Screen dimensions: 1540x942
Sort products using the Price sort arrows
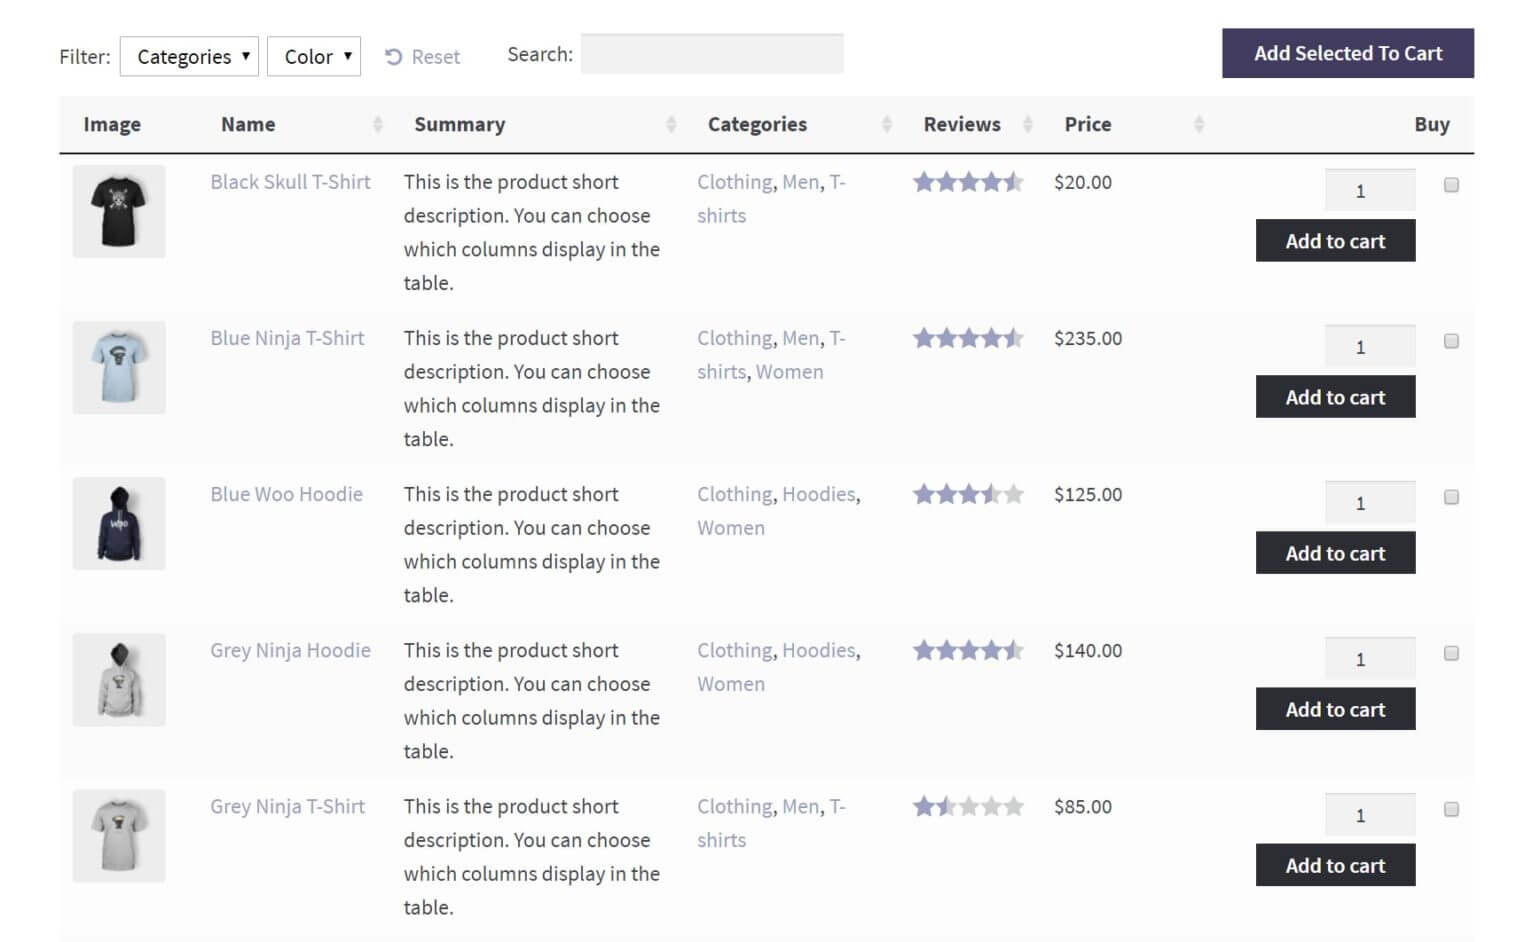pyautogui.click(x=1198, y=124)
